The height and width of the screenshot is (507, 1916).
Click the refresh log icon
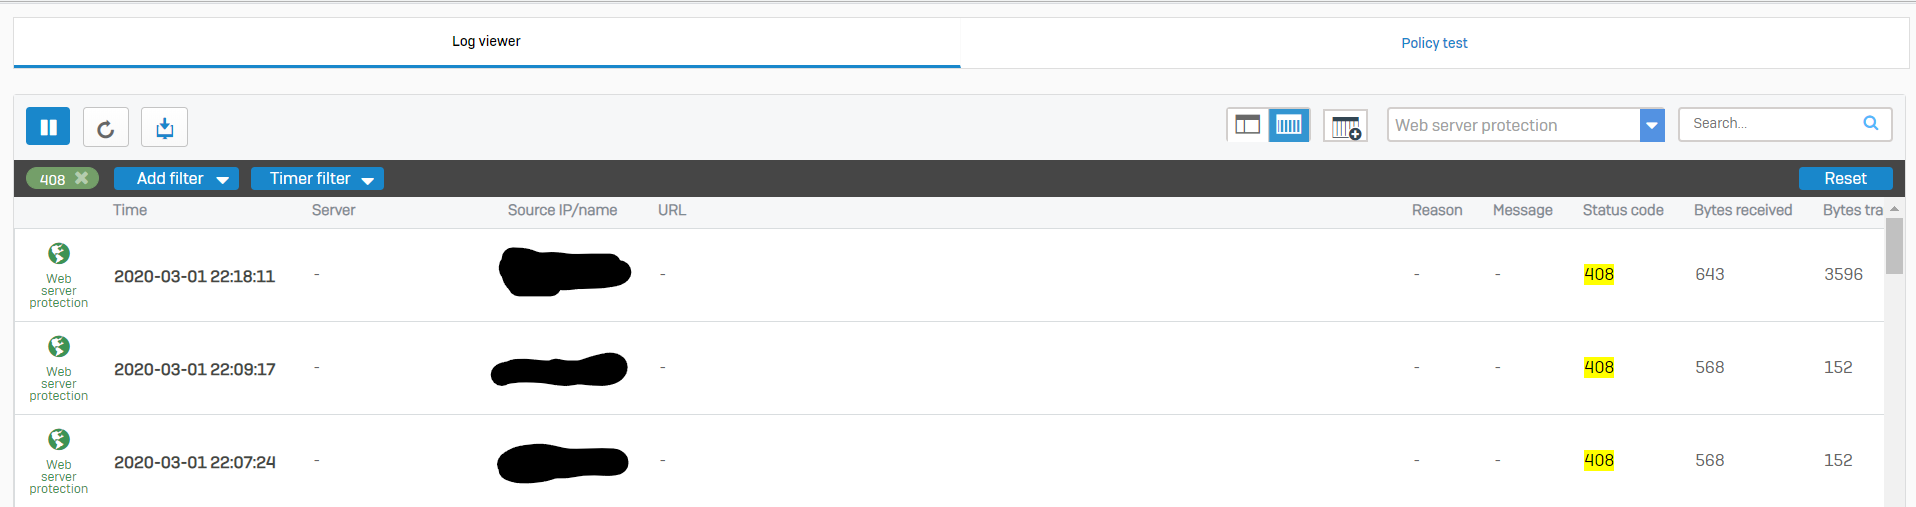click(106, 127)
